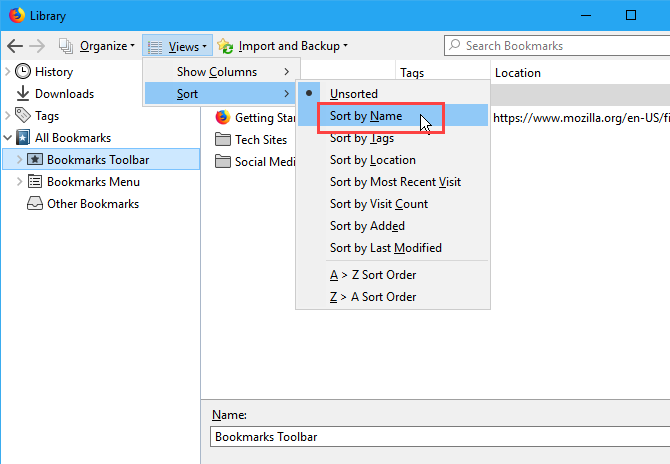This screenshot has height=464, width=670.
Task: Click the History clock icon in sidebar
Action: tap(24, 72)
